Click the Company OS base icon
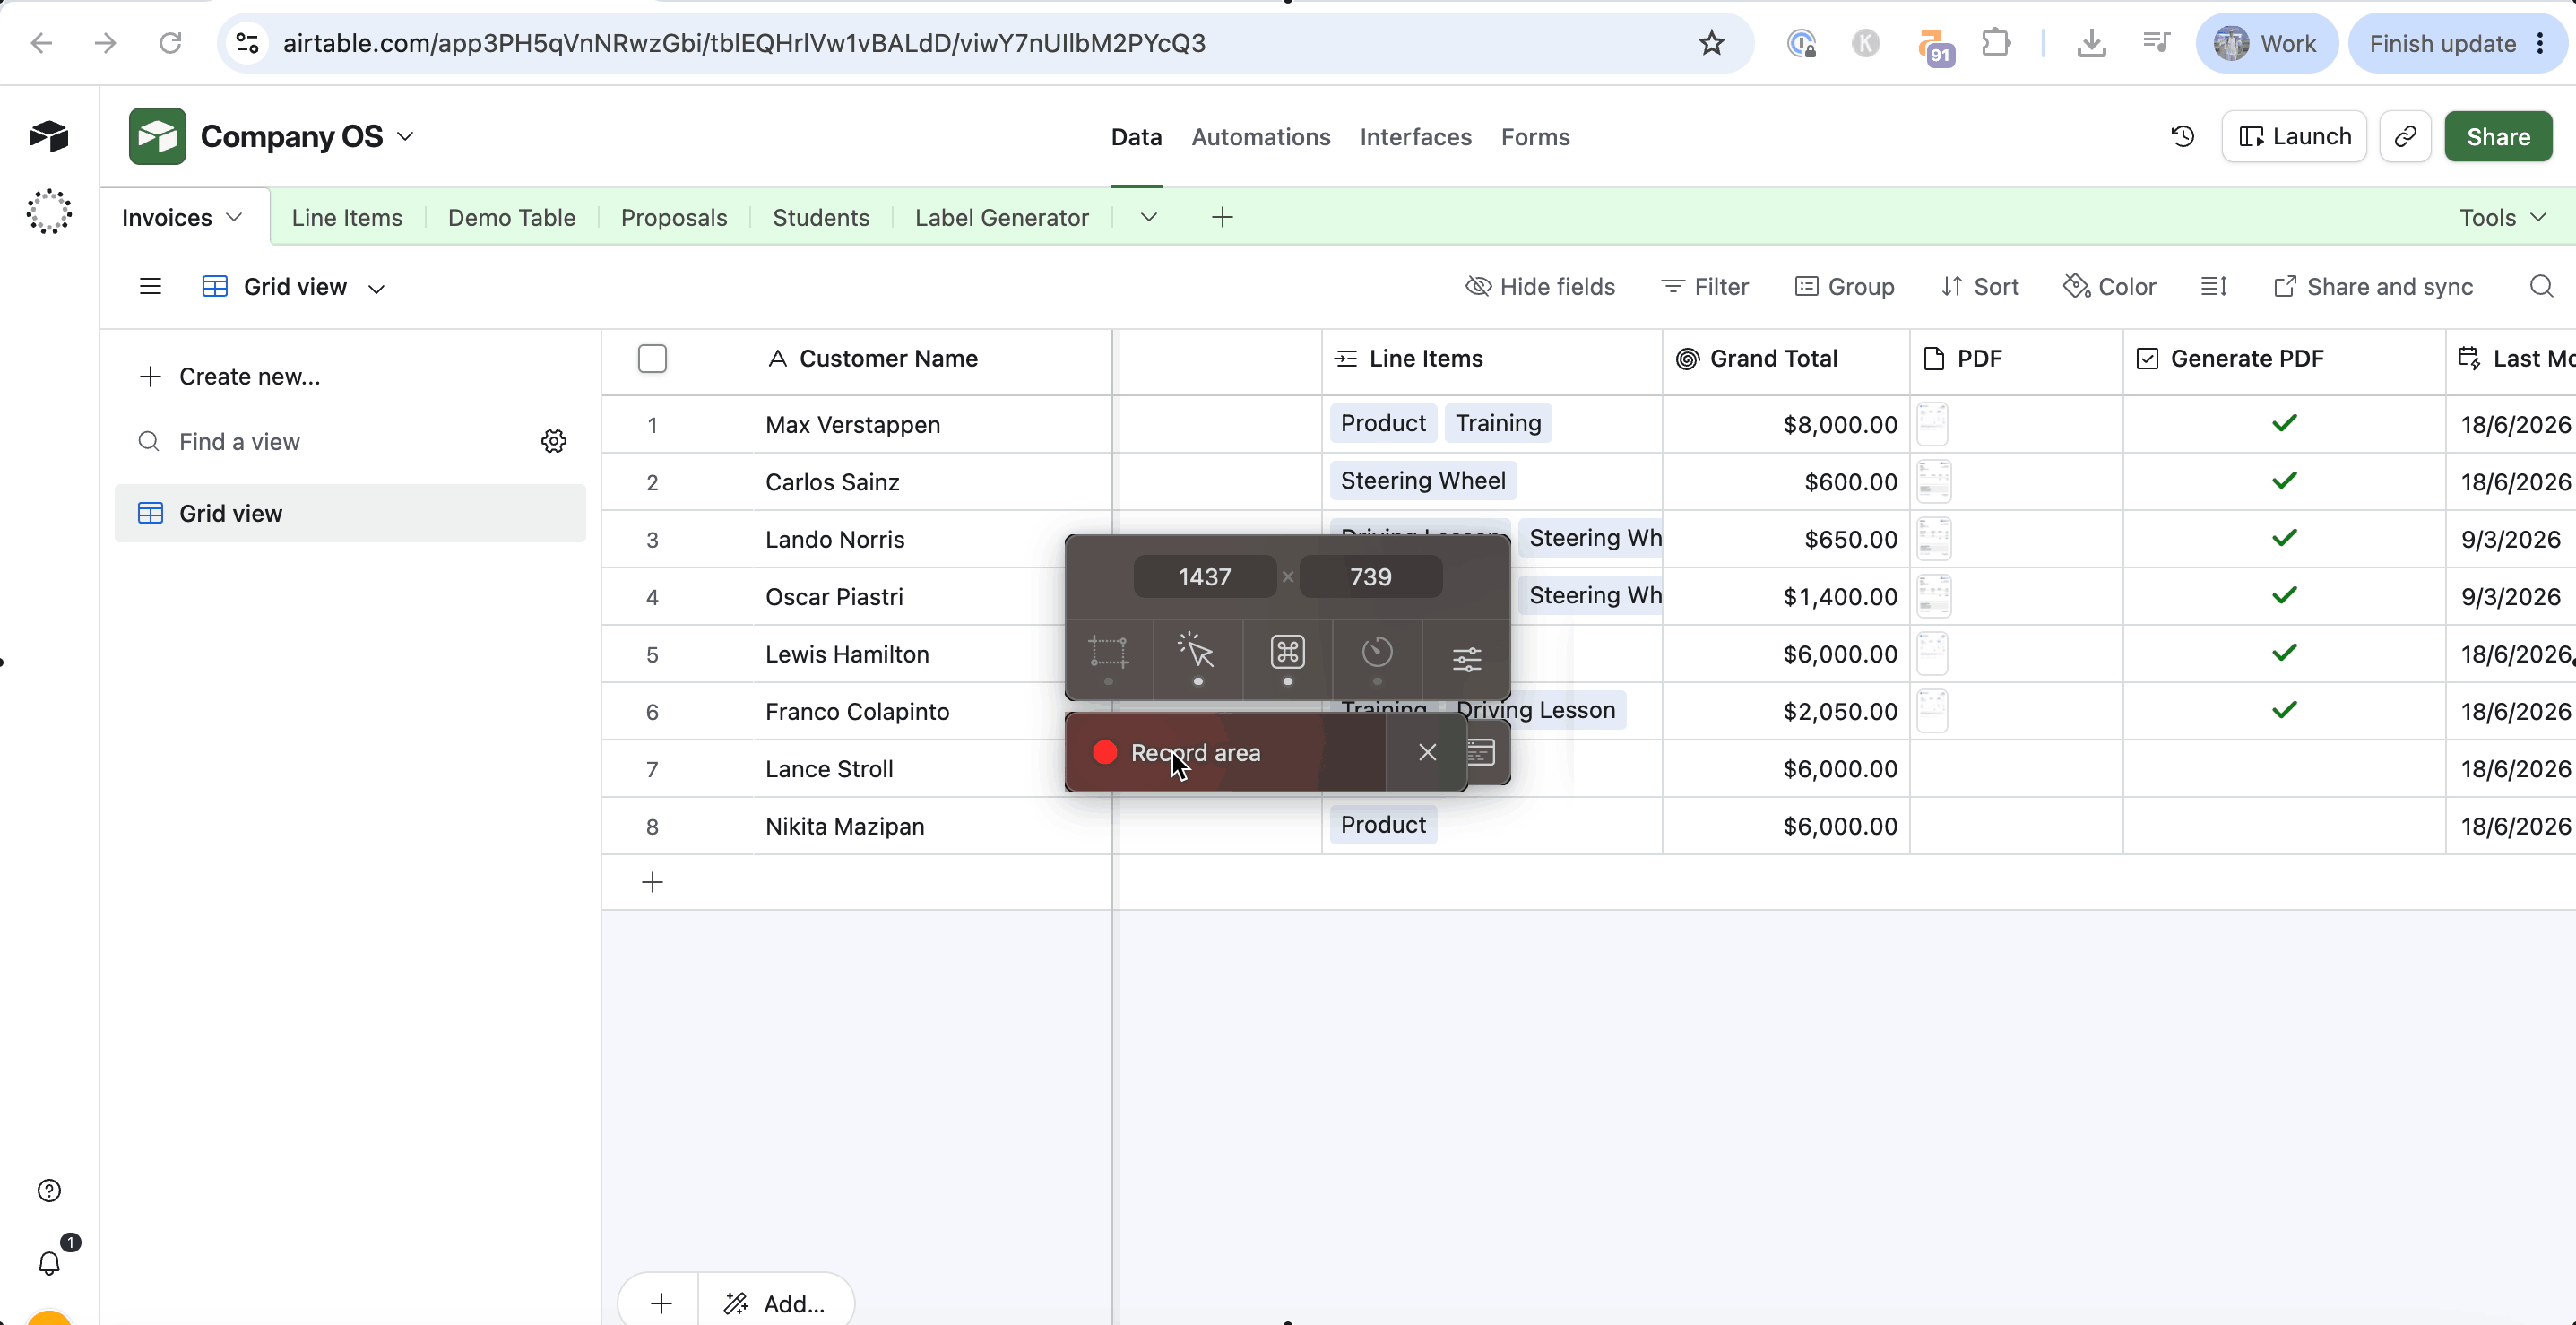This screenshot has height=1325, width=2576. tap(157, 136)
